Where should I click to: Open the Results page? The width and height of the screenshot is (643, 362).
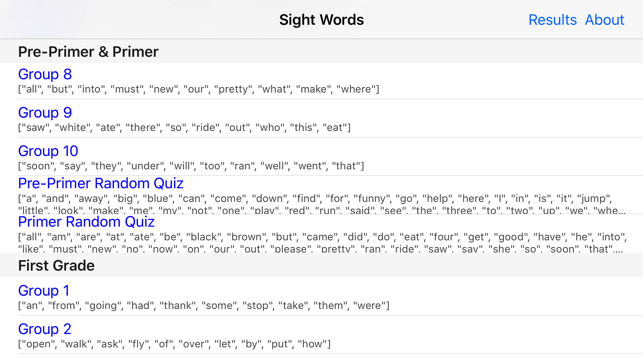(552, 20)
